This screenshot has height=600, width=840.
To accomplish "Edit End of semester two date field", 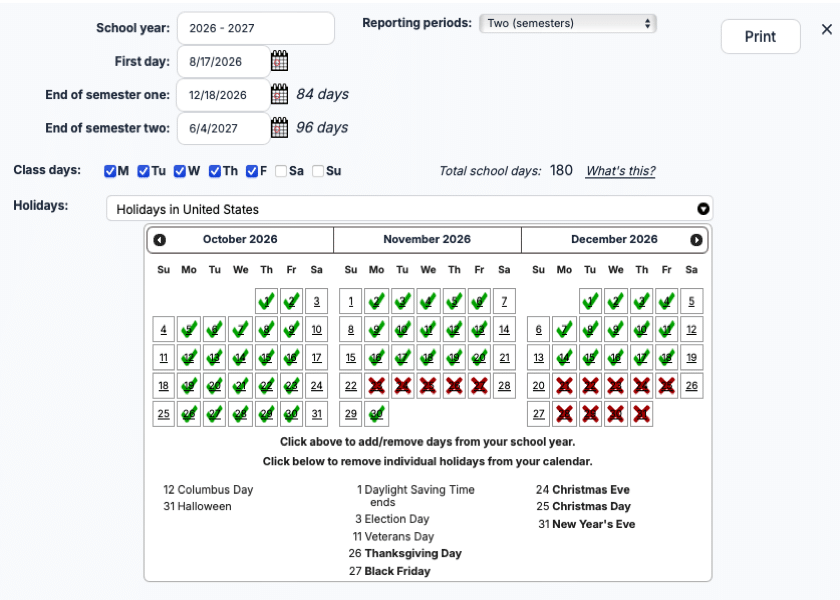I will coord(224,128).
